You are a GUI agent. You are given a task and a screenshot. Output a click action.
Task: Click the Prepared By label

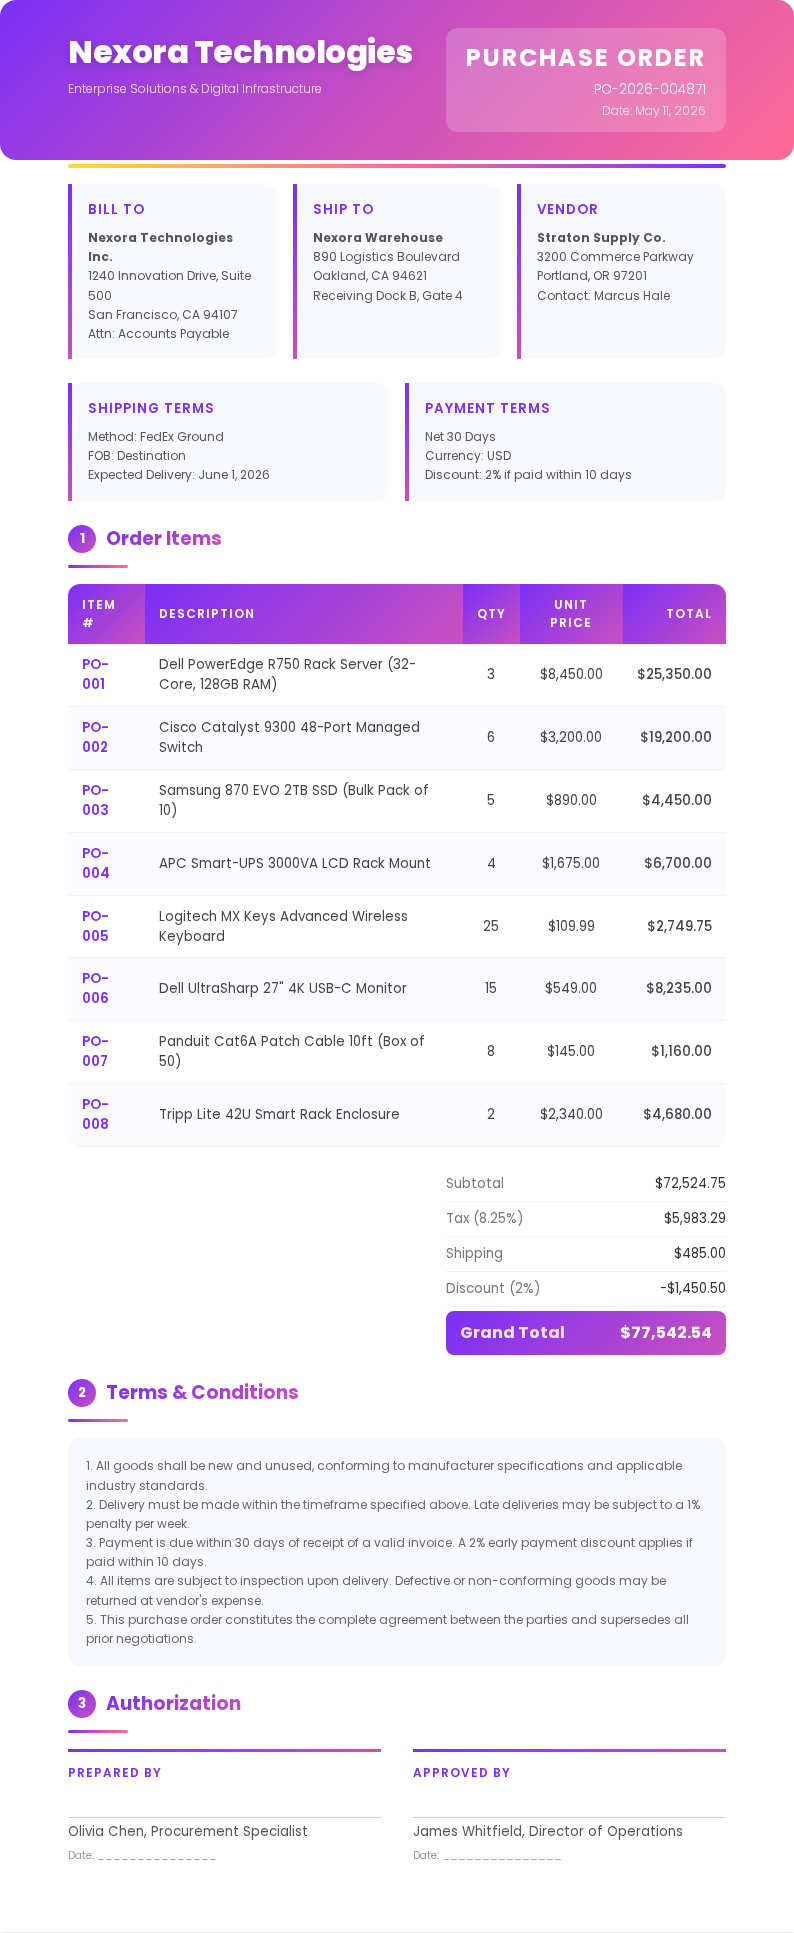(x=115, y=1773)
